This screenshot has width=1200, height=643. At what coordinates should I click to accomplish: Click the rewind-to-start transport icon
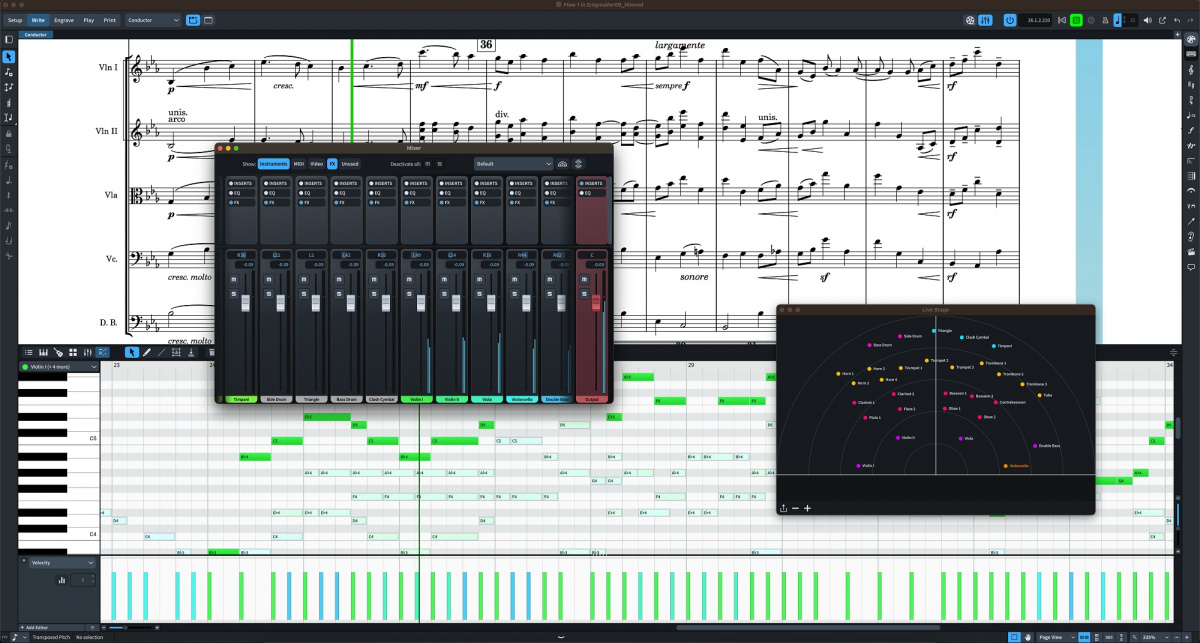[1062, 20]
